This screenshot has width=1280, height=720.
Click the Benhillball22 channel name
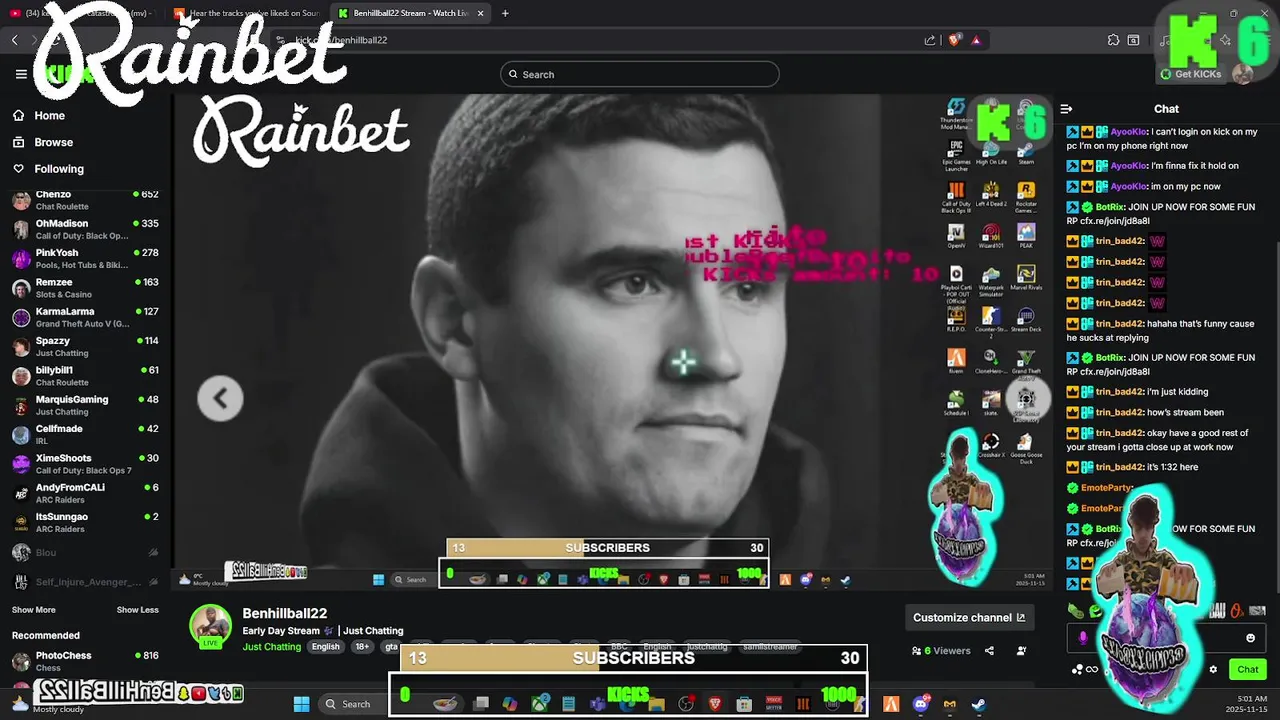pyautogui.click(x=285, y=613)
